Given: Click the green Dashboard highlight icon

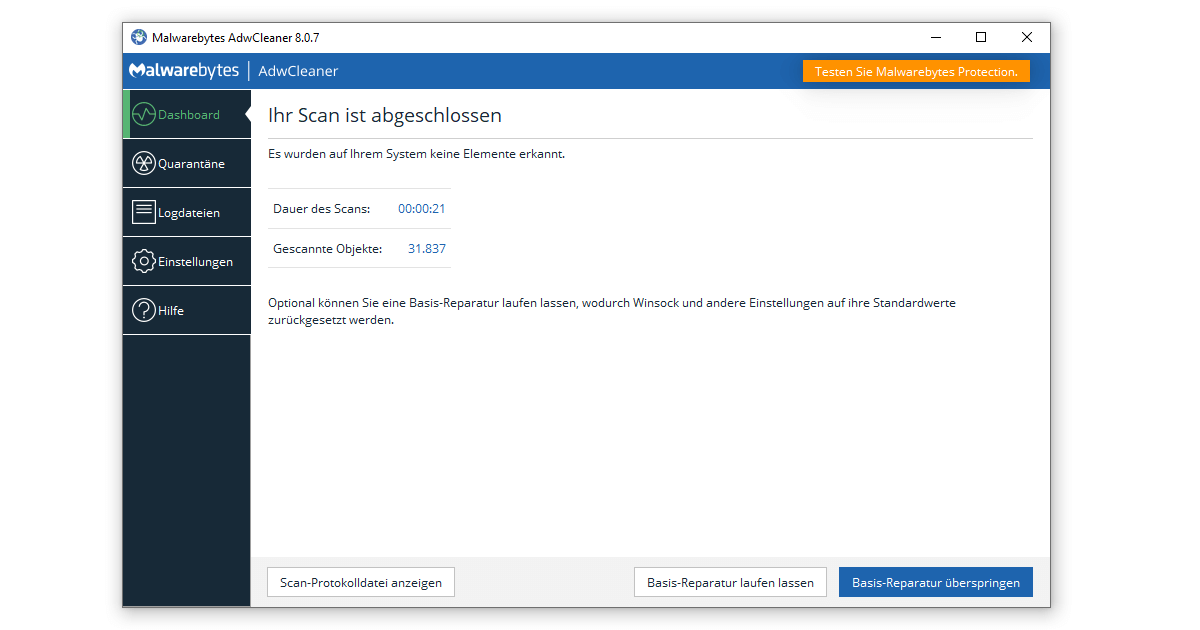Looking at the screenshot, I should [143, 114].
